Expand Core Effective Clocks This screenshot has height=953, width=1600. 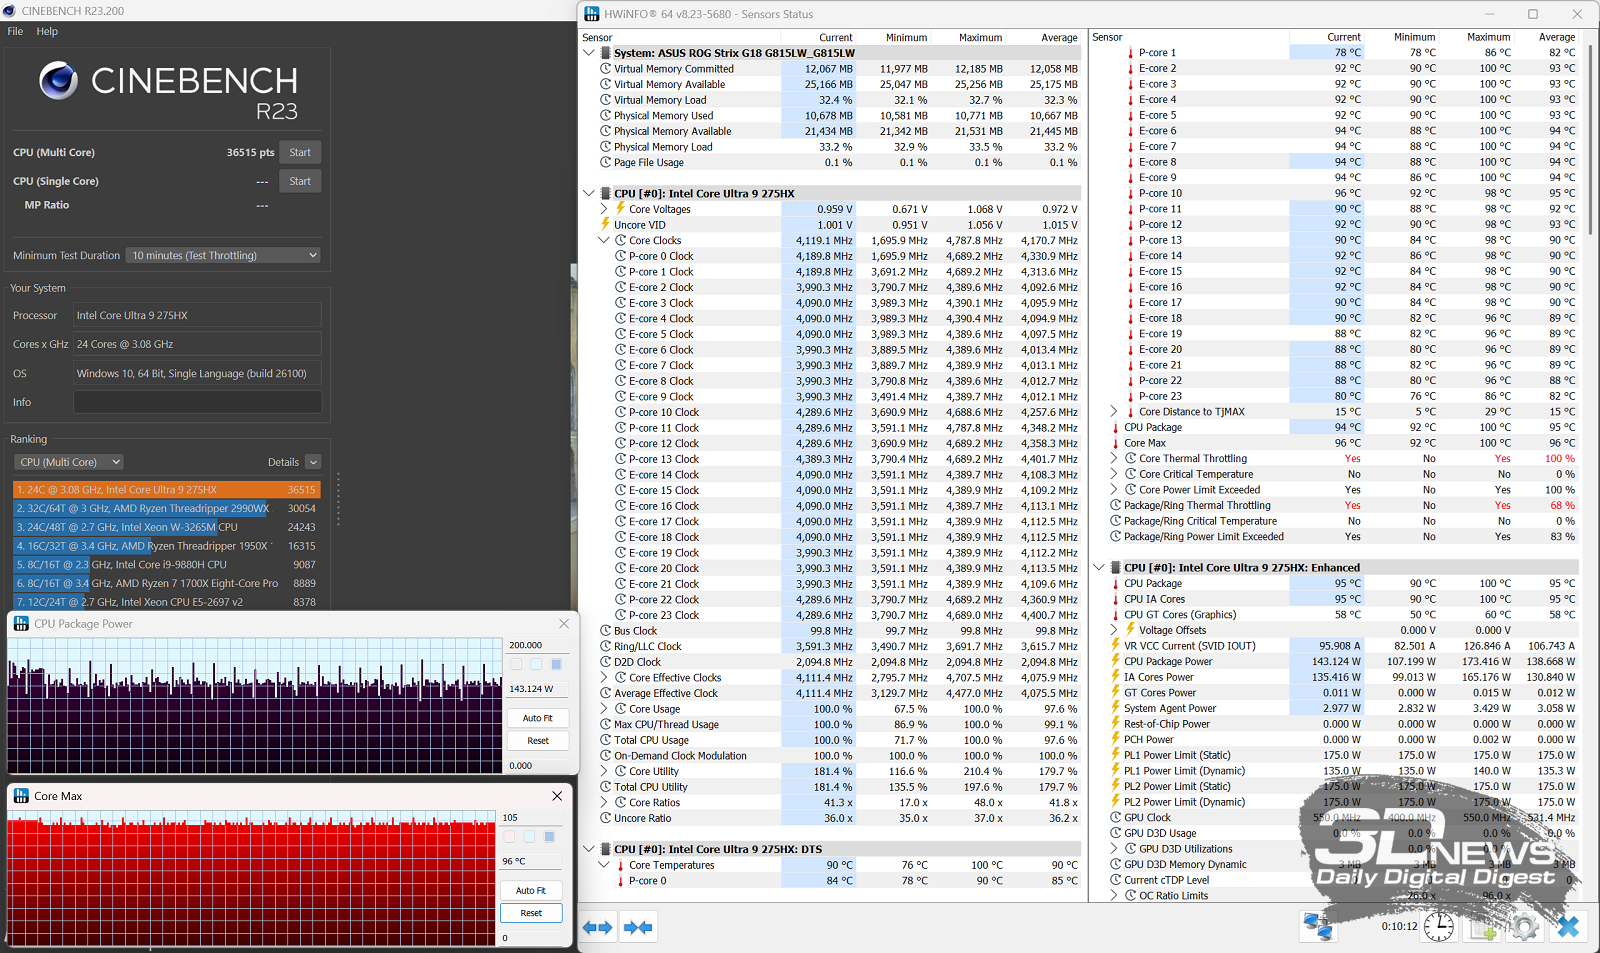click(604, 678)
